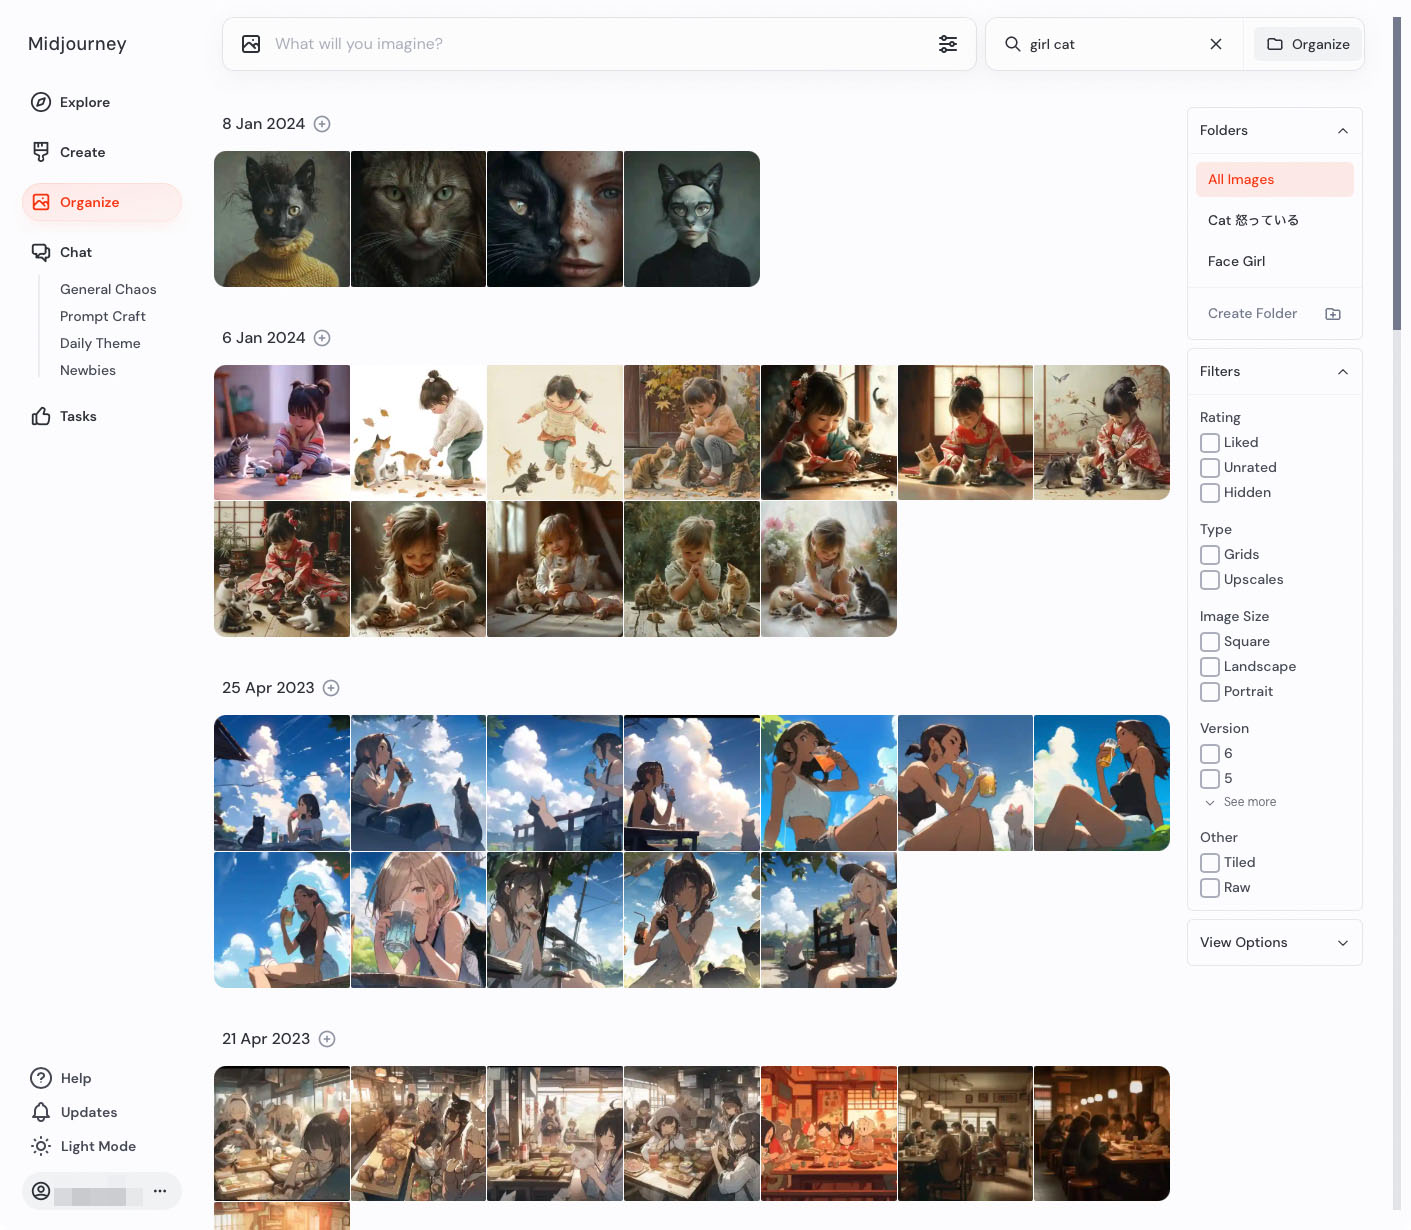
Task: Check the Version 5 filter
Action: [x=1210, y=779]
